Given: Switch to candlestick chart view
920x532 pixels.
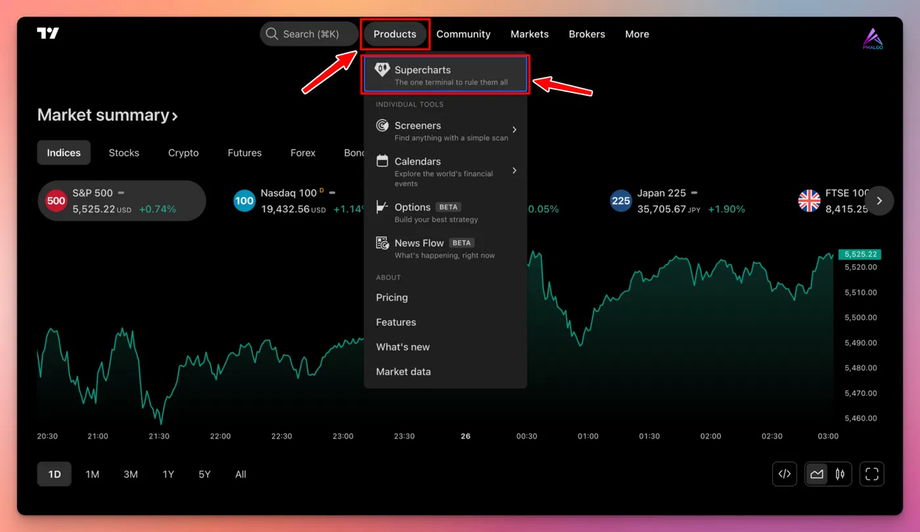Looking at the screenshot, I should [840, 474].
